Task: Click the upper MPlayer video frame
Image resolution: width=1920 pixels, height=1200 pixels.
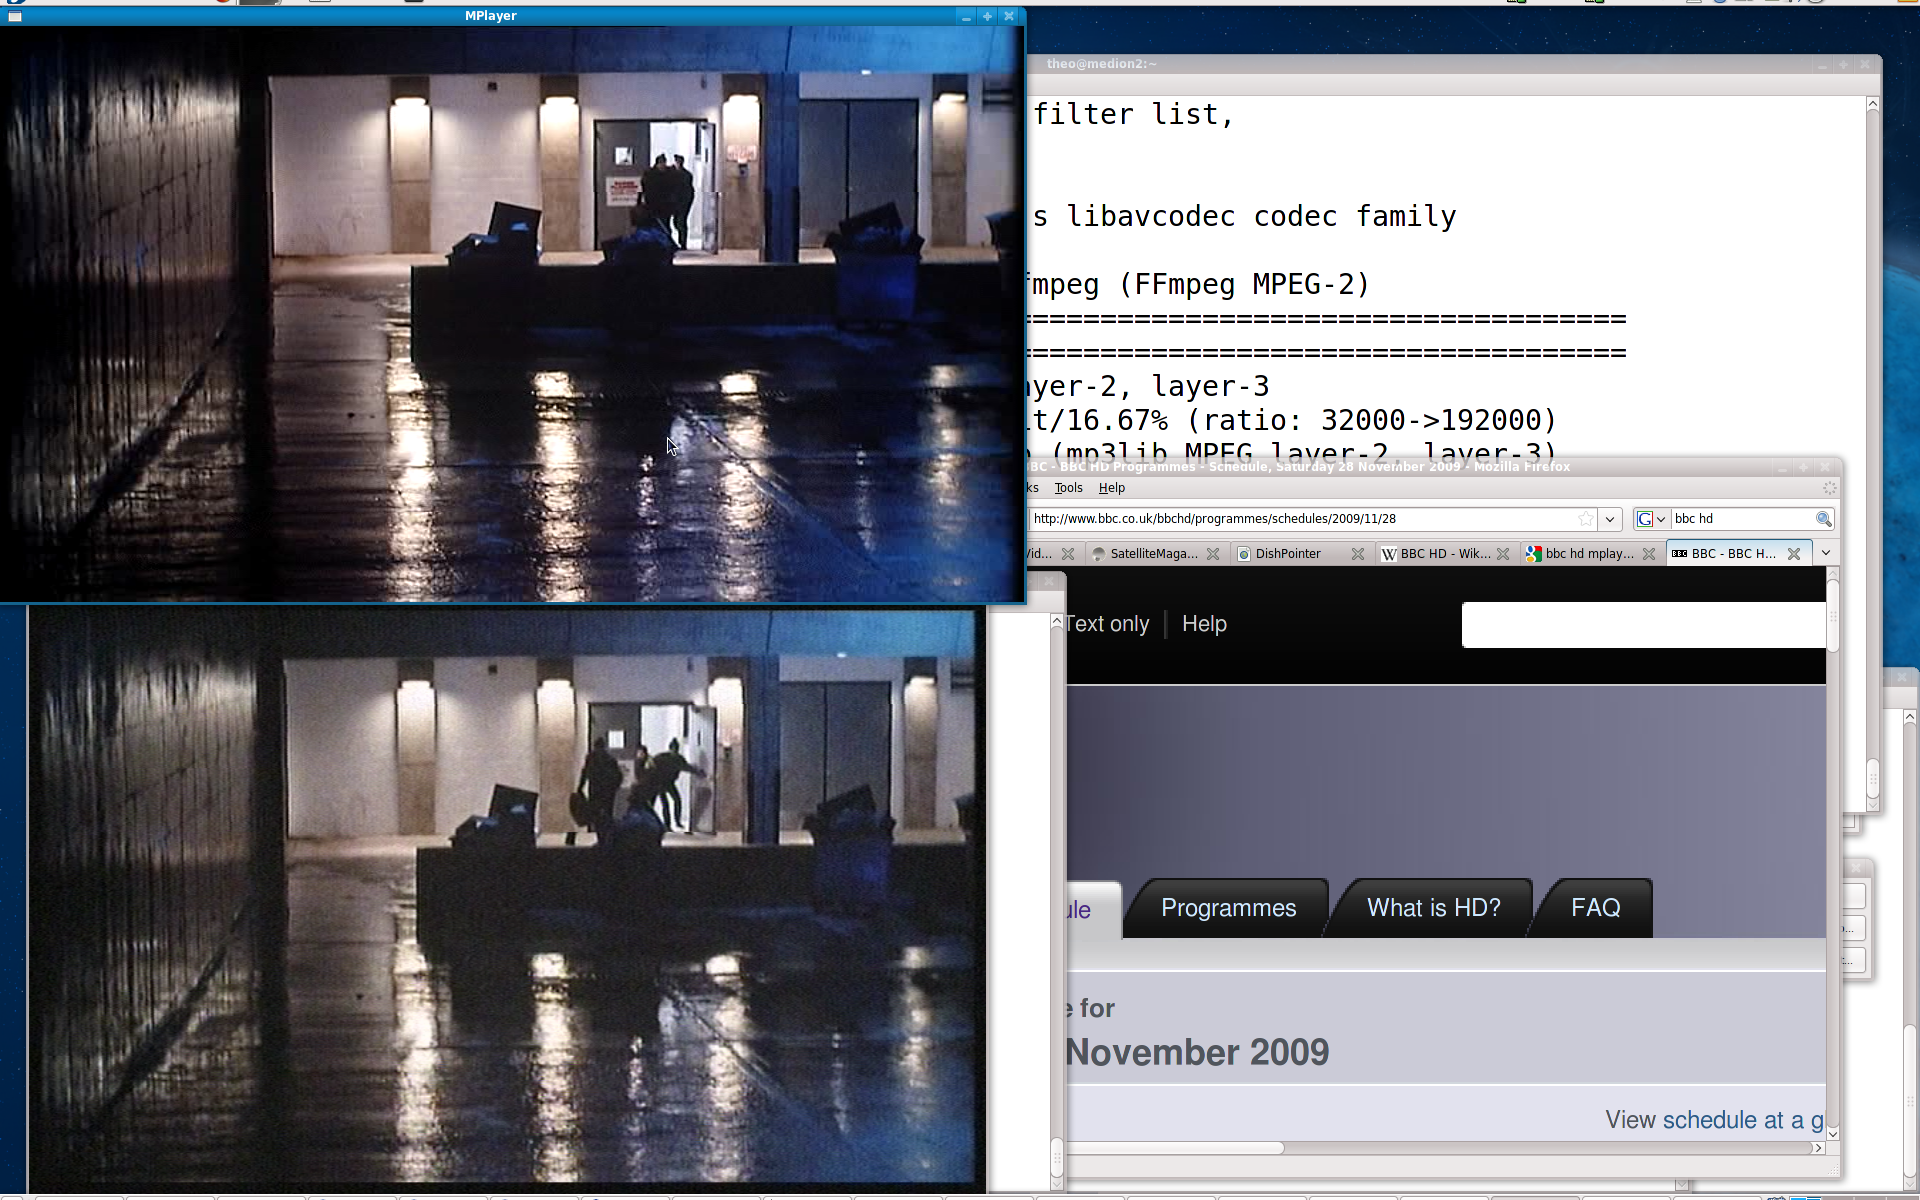Action: click(x=511, y=313)
